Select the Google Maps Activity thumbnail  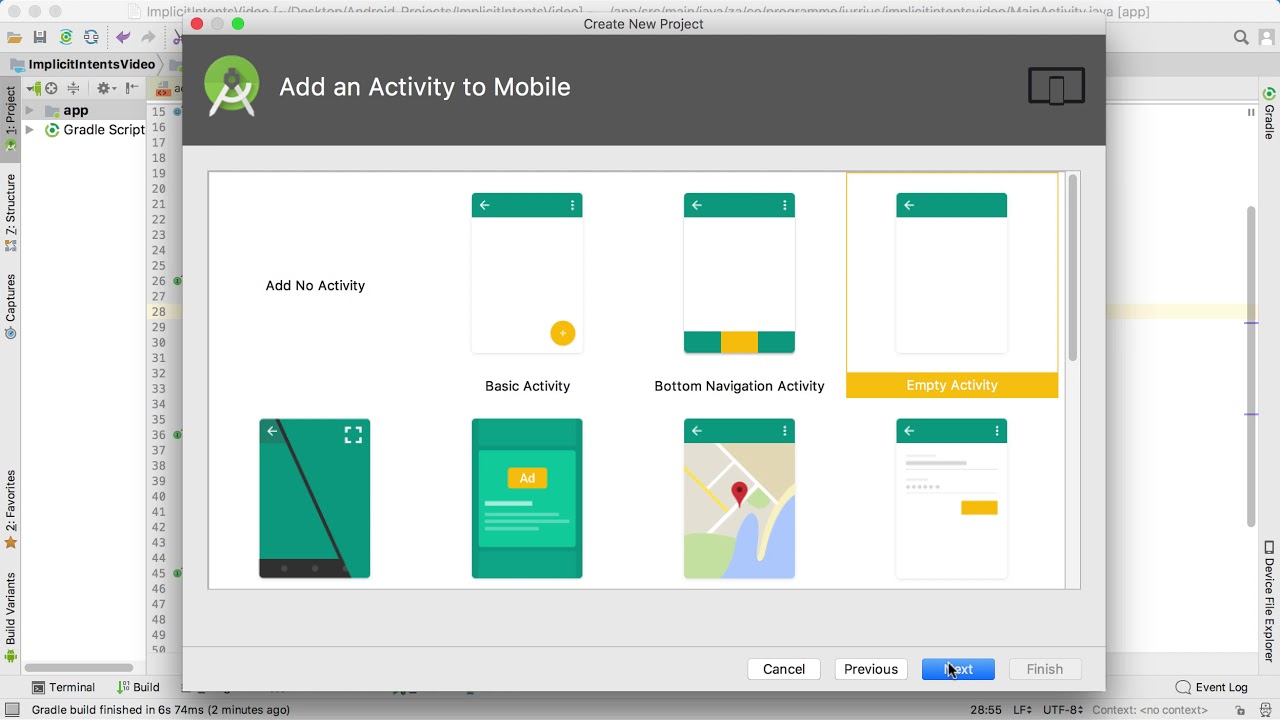(739, 498)
